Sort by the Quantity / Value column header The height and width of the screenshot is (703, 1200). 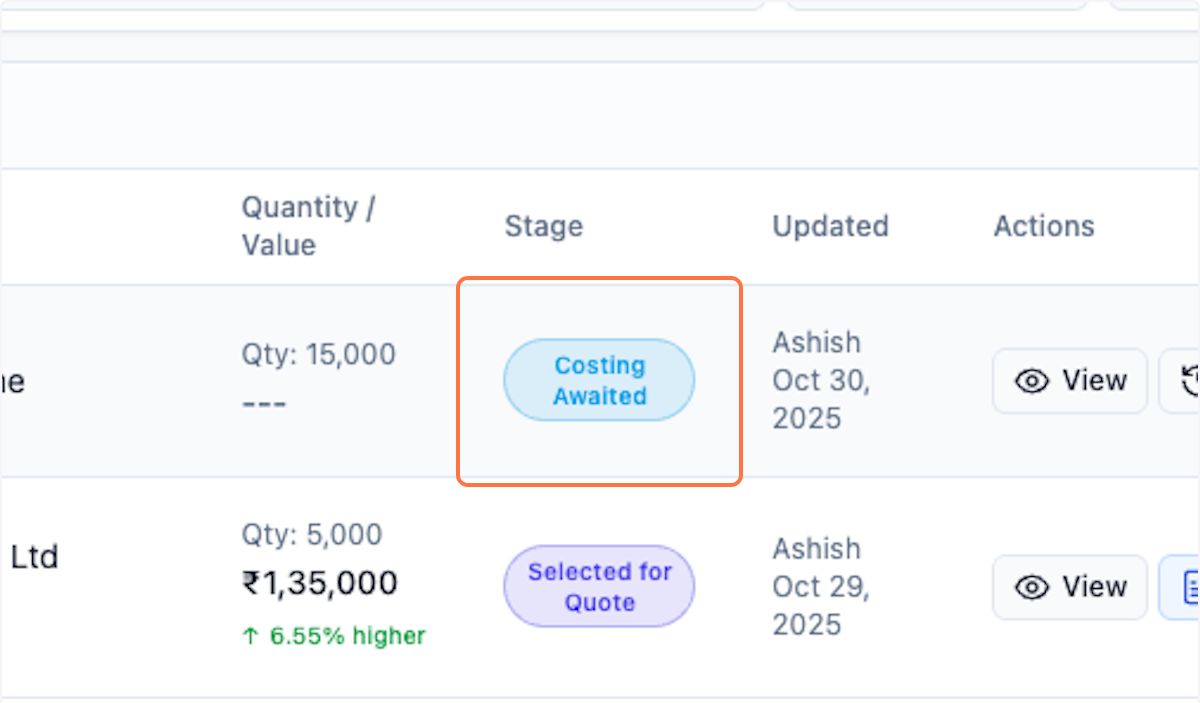[x=308, y=226]
